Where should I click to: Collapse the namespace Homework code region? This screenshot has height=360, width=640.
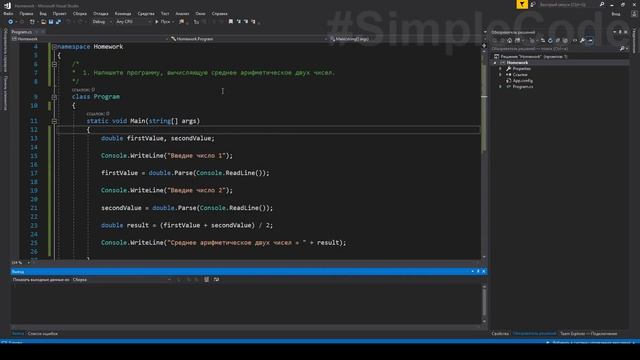(54, 47)
